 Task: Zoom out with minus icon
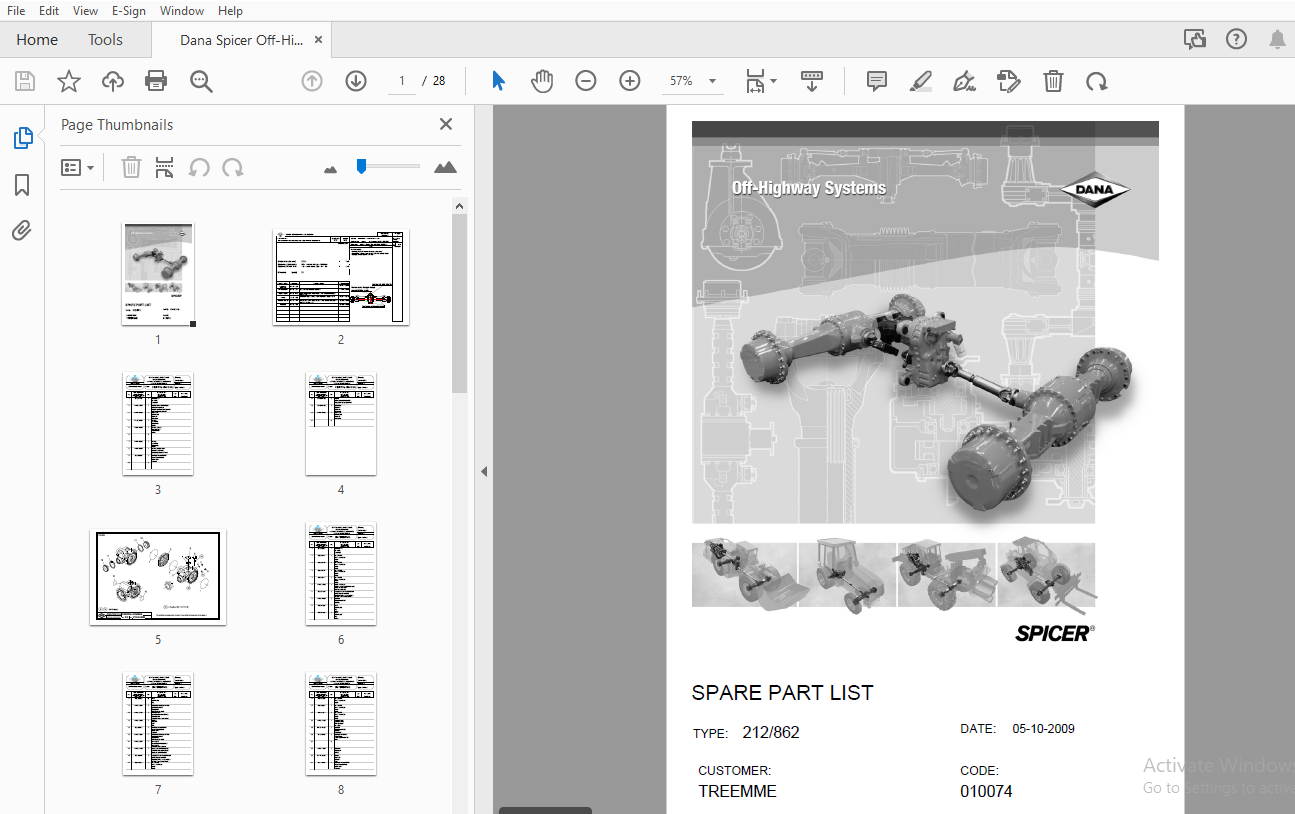tap(586, 81)
